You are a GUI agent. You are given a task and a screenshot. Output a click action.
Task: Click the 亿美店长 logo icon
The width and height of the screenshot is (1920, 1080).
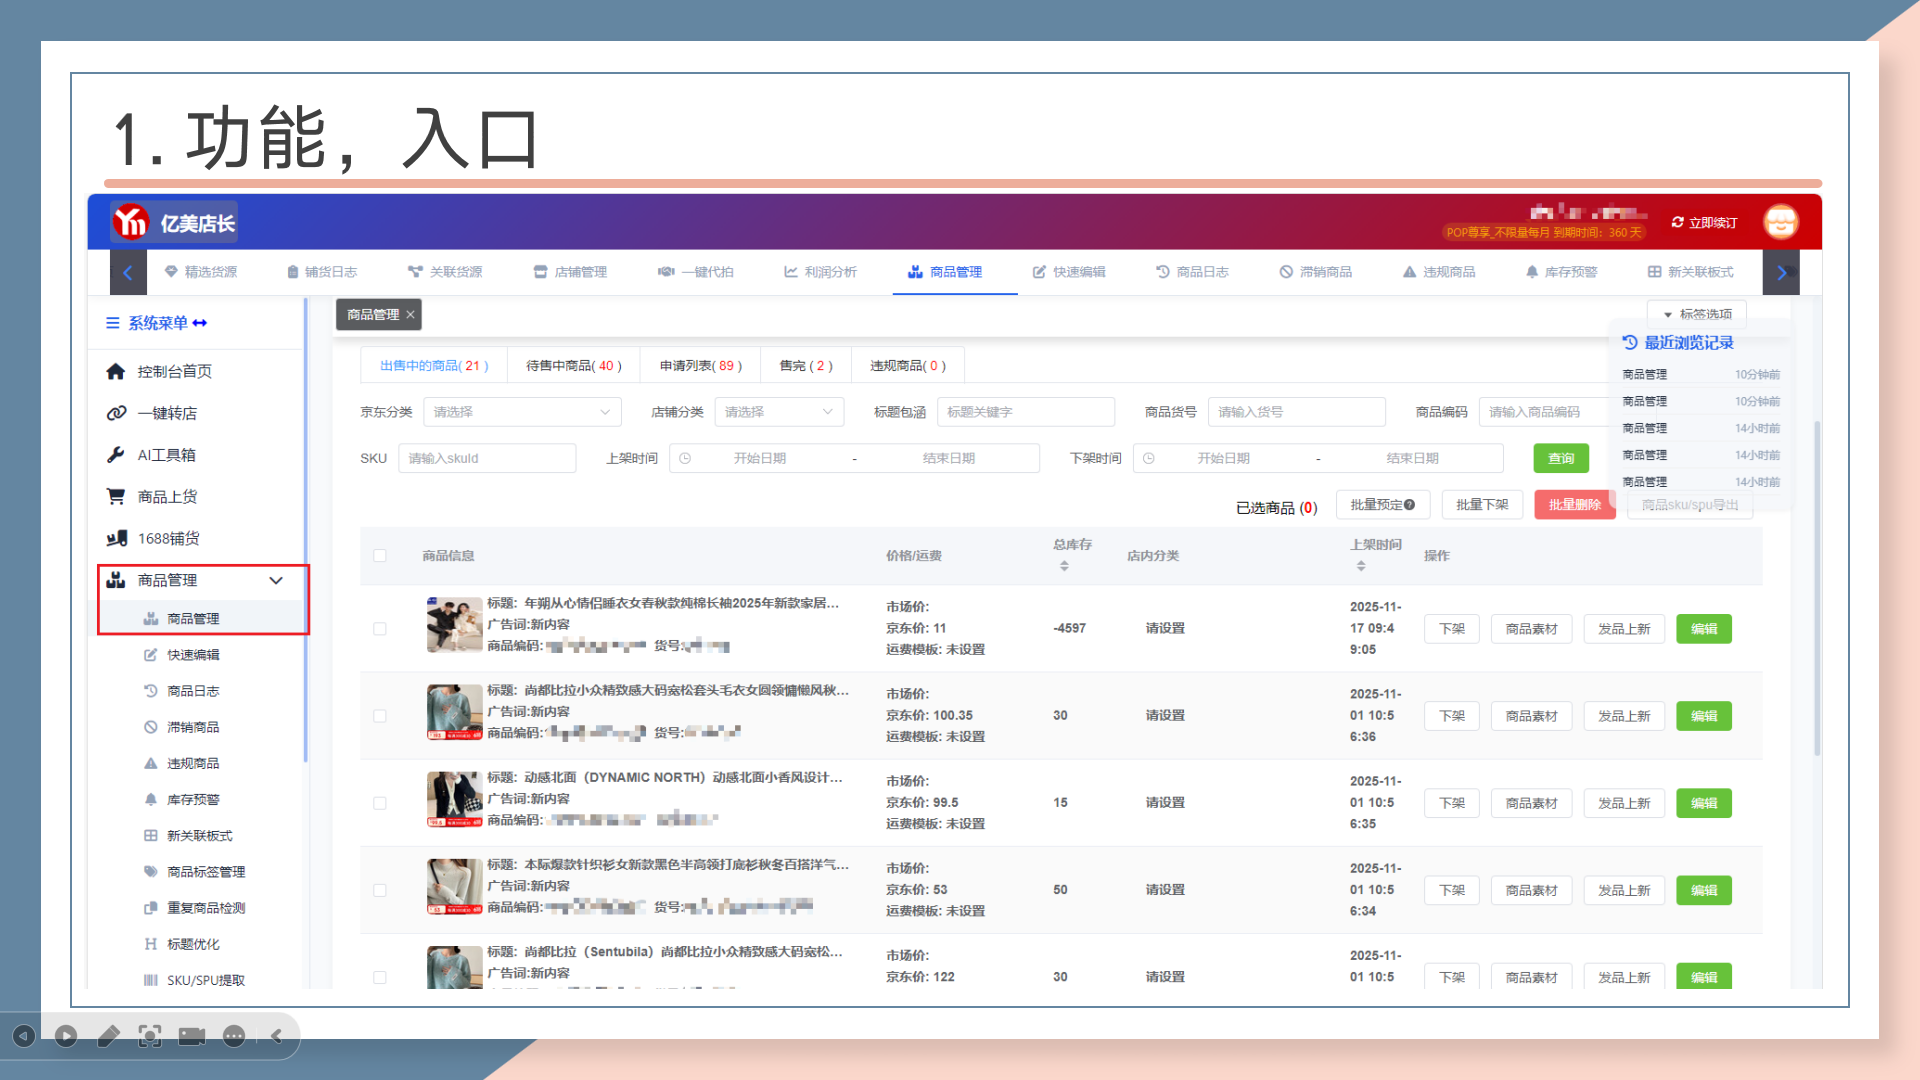click(x=131, y=222)
